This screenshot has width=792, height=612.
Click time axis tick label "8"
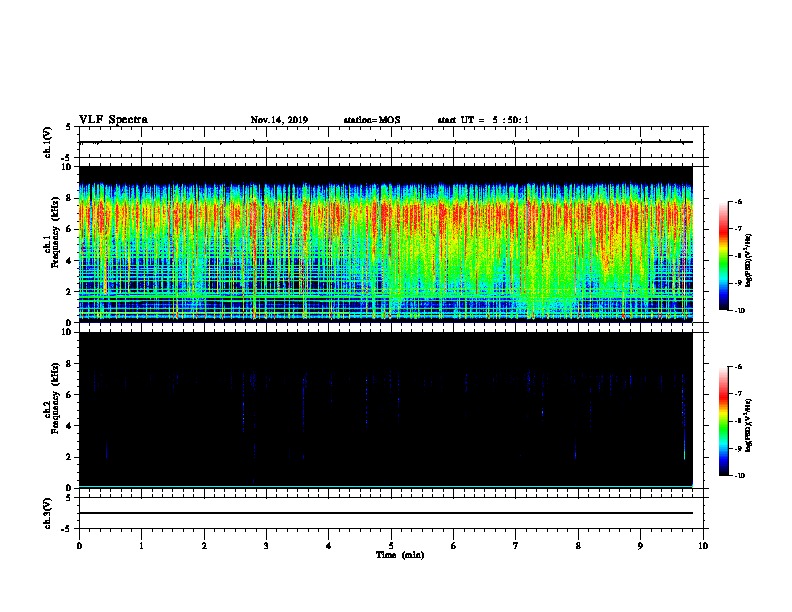pos(578,545)
